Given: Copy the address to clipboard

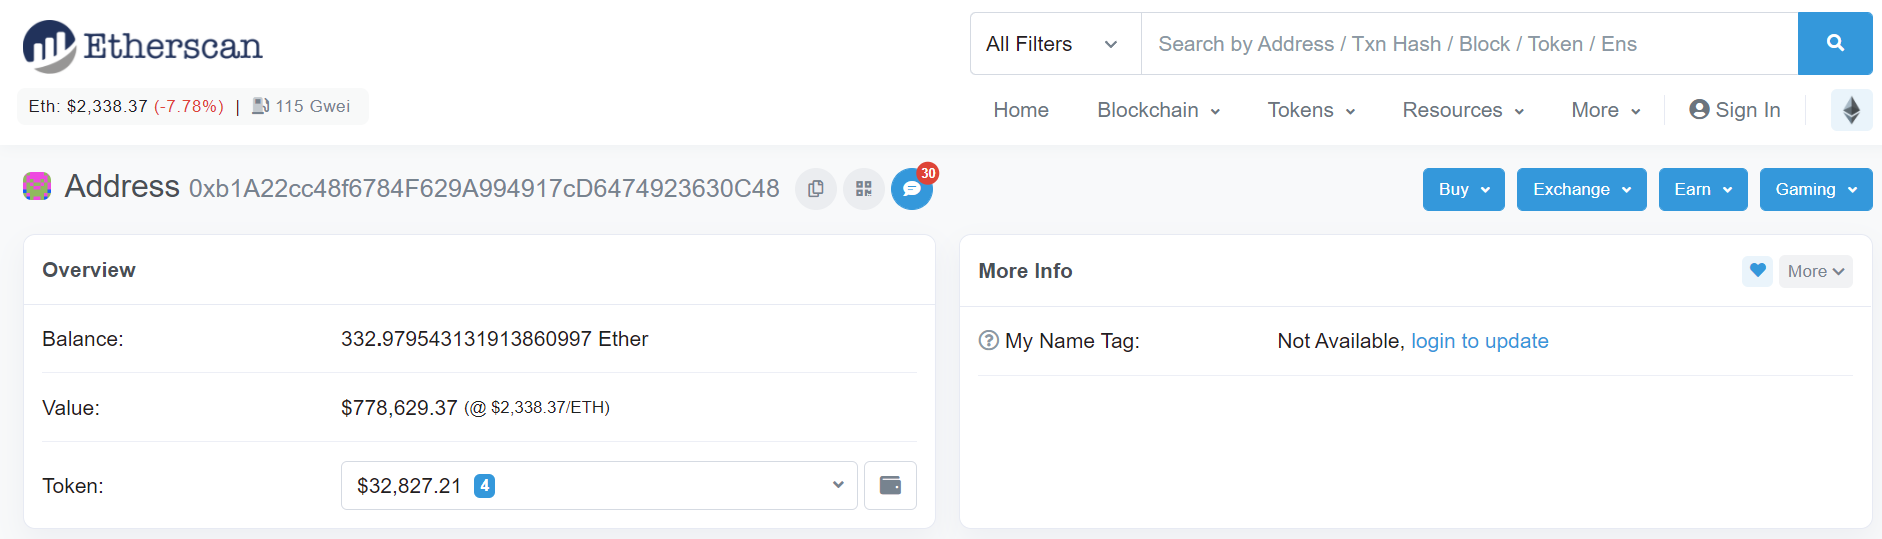Looking at the screenshot, I should click(816, 189).
